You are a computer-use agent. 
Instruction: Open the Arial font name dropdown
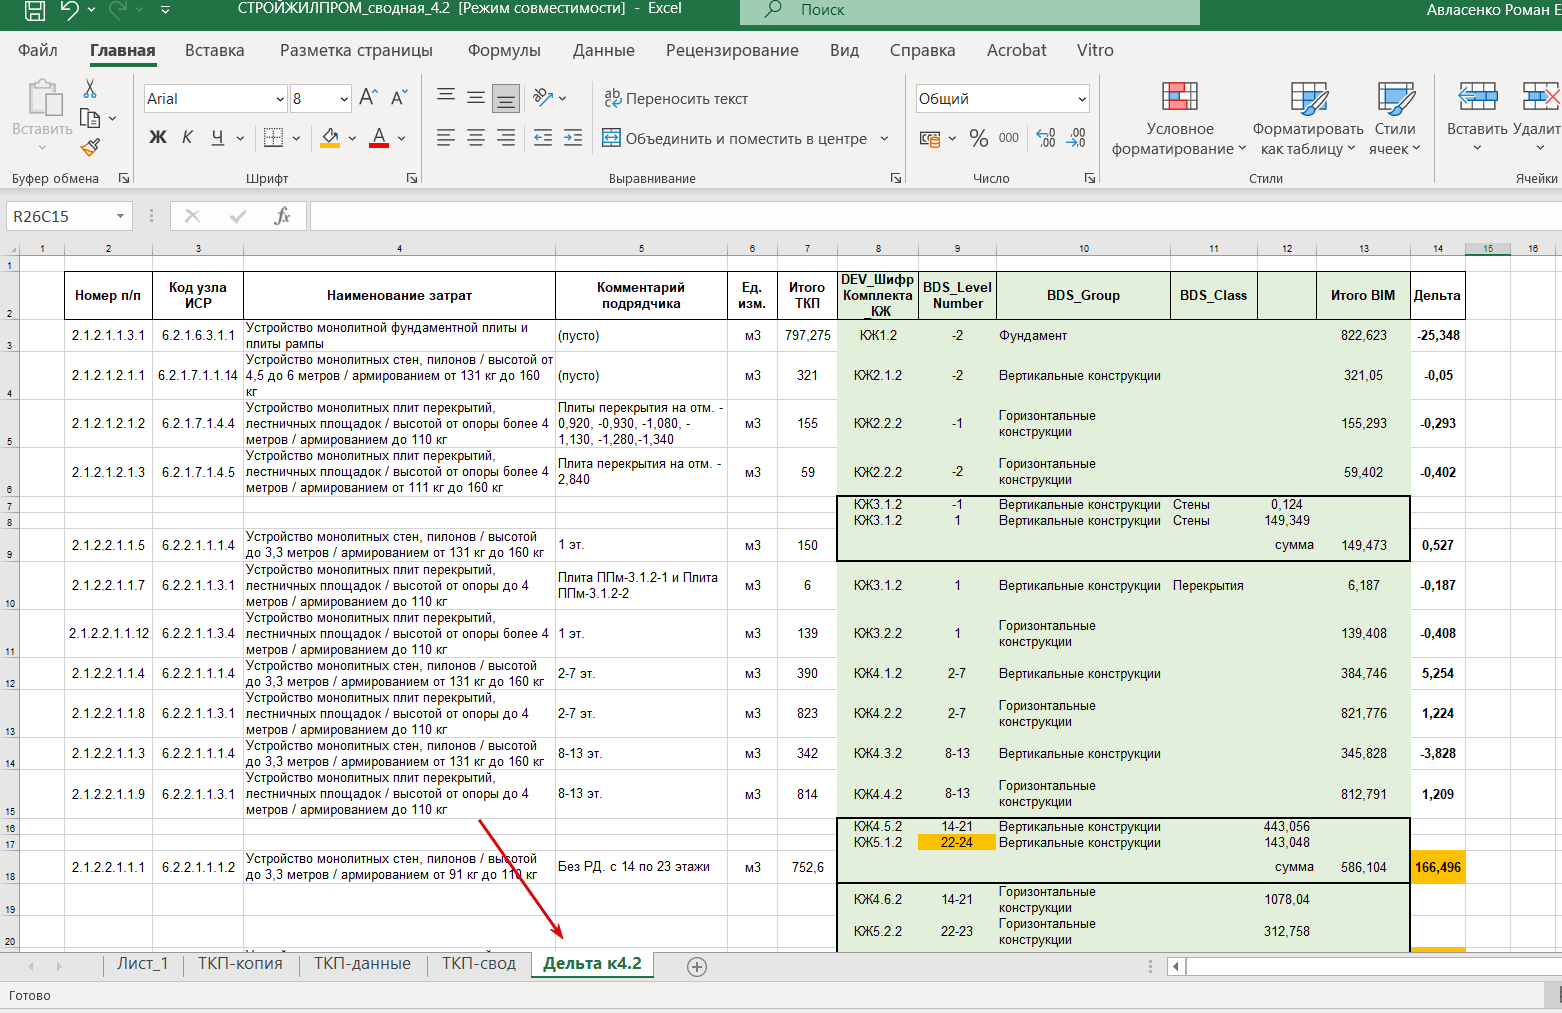click(280, 99)
